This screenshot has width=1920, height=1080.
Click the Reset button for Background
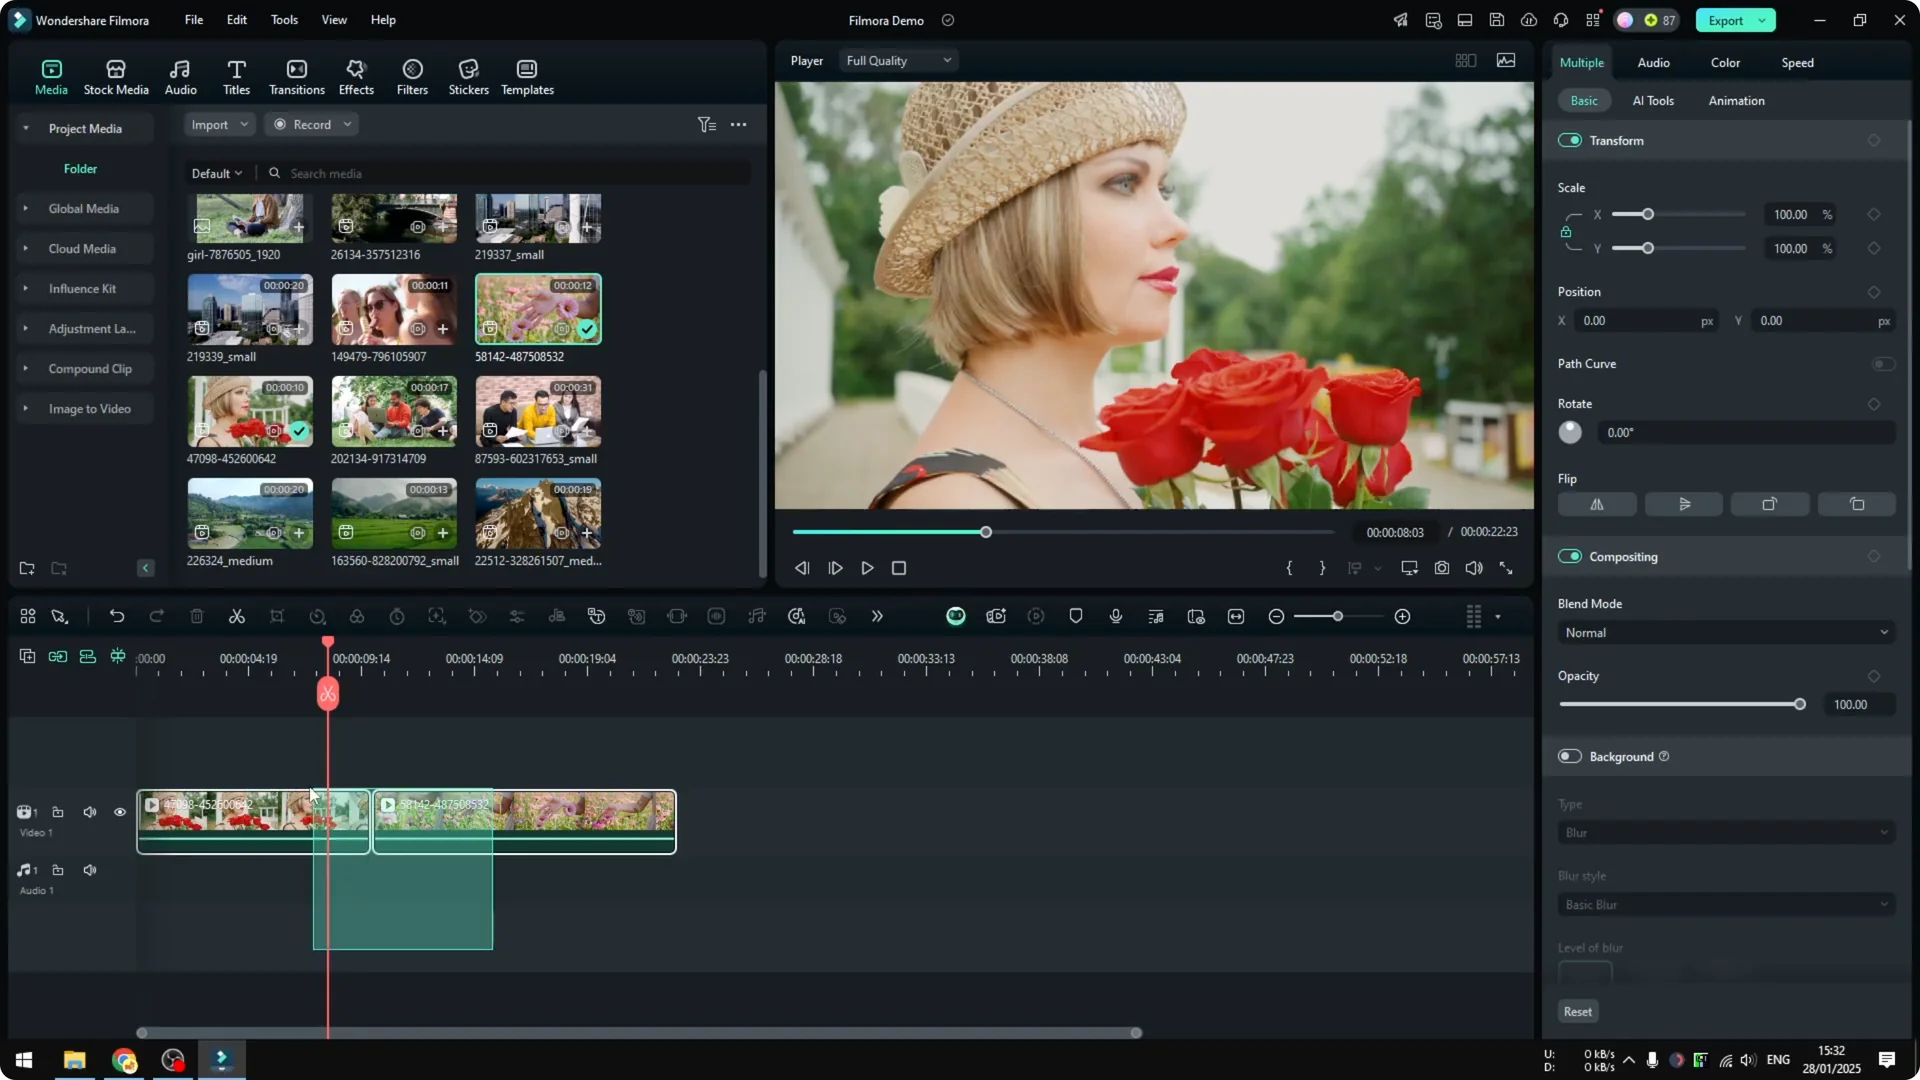1577,1011
